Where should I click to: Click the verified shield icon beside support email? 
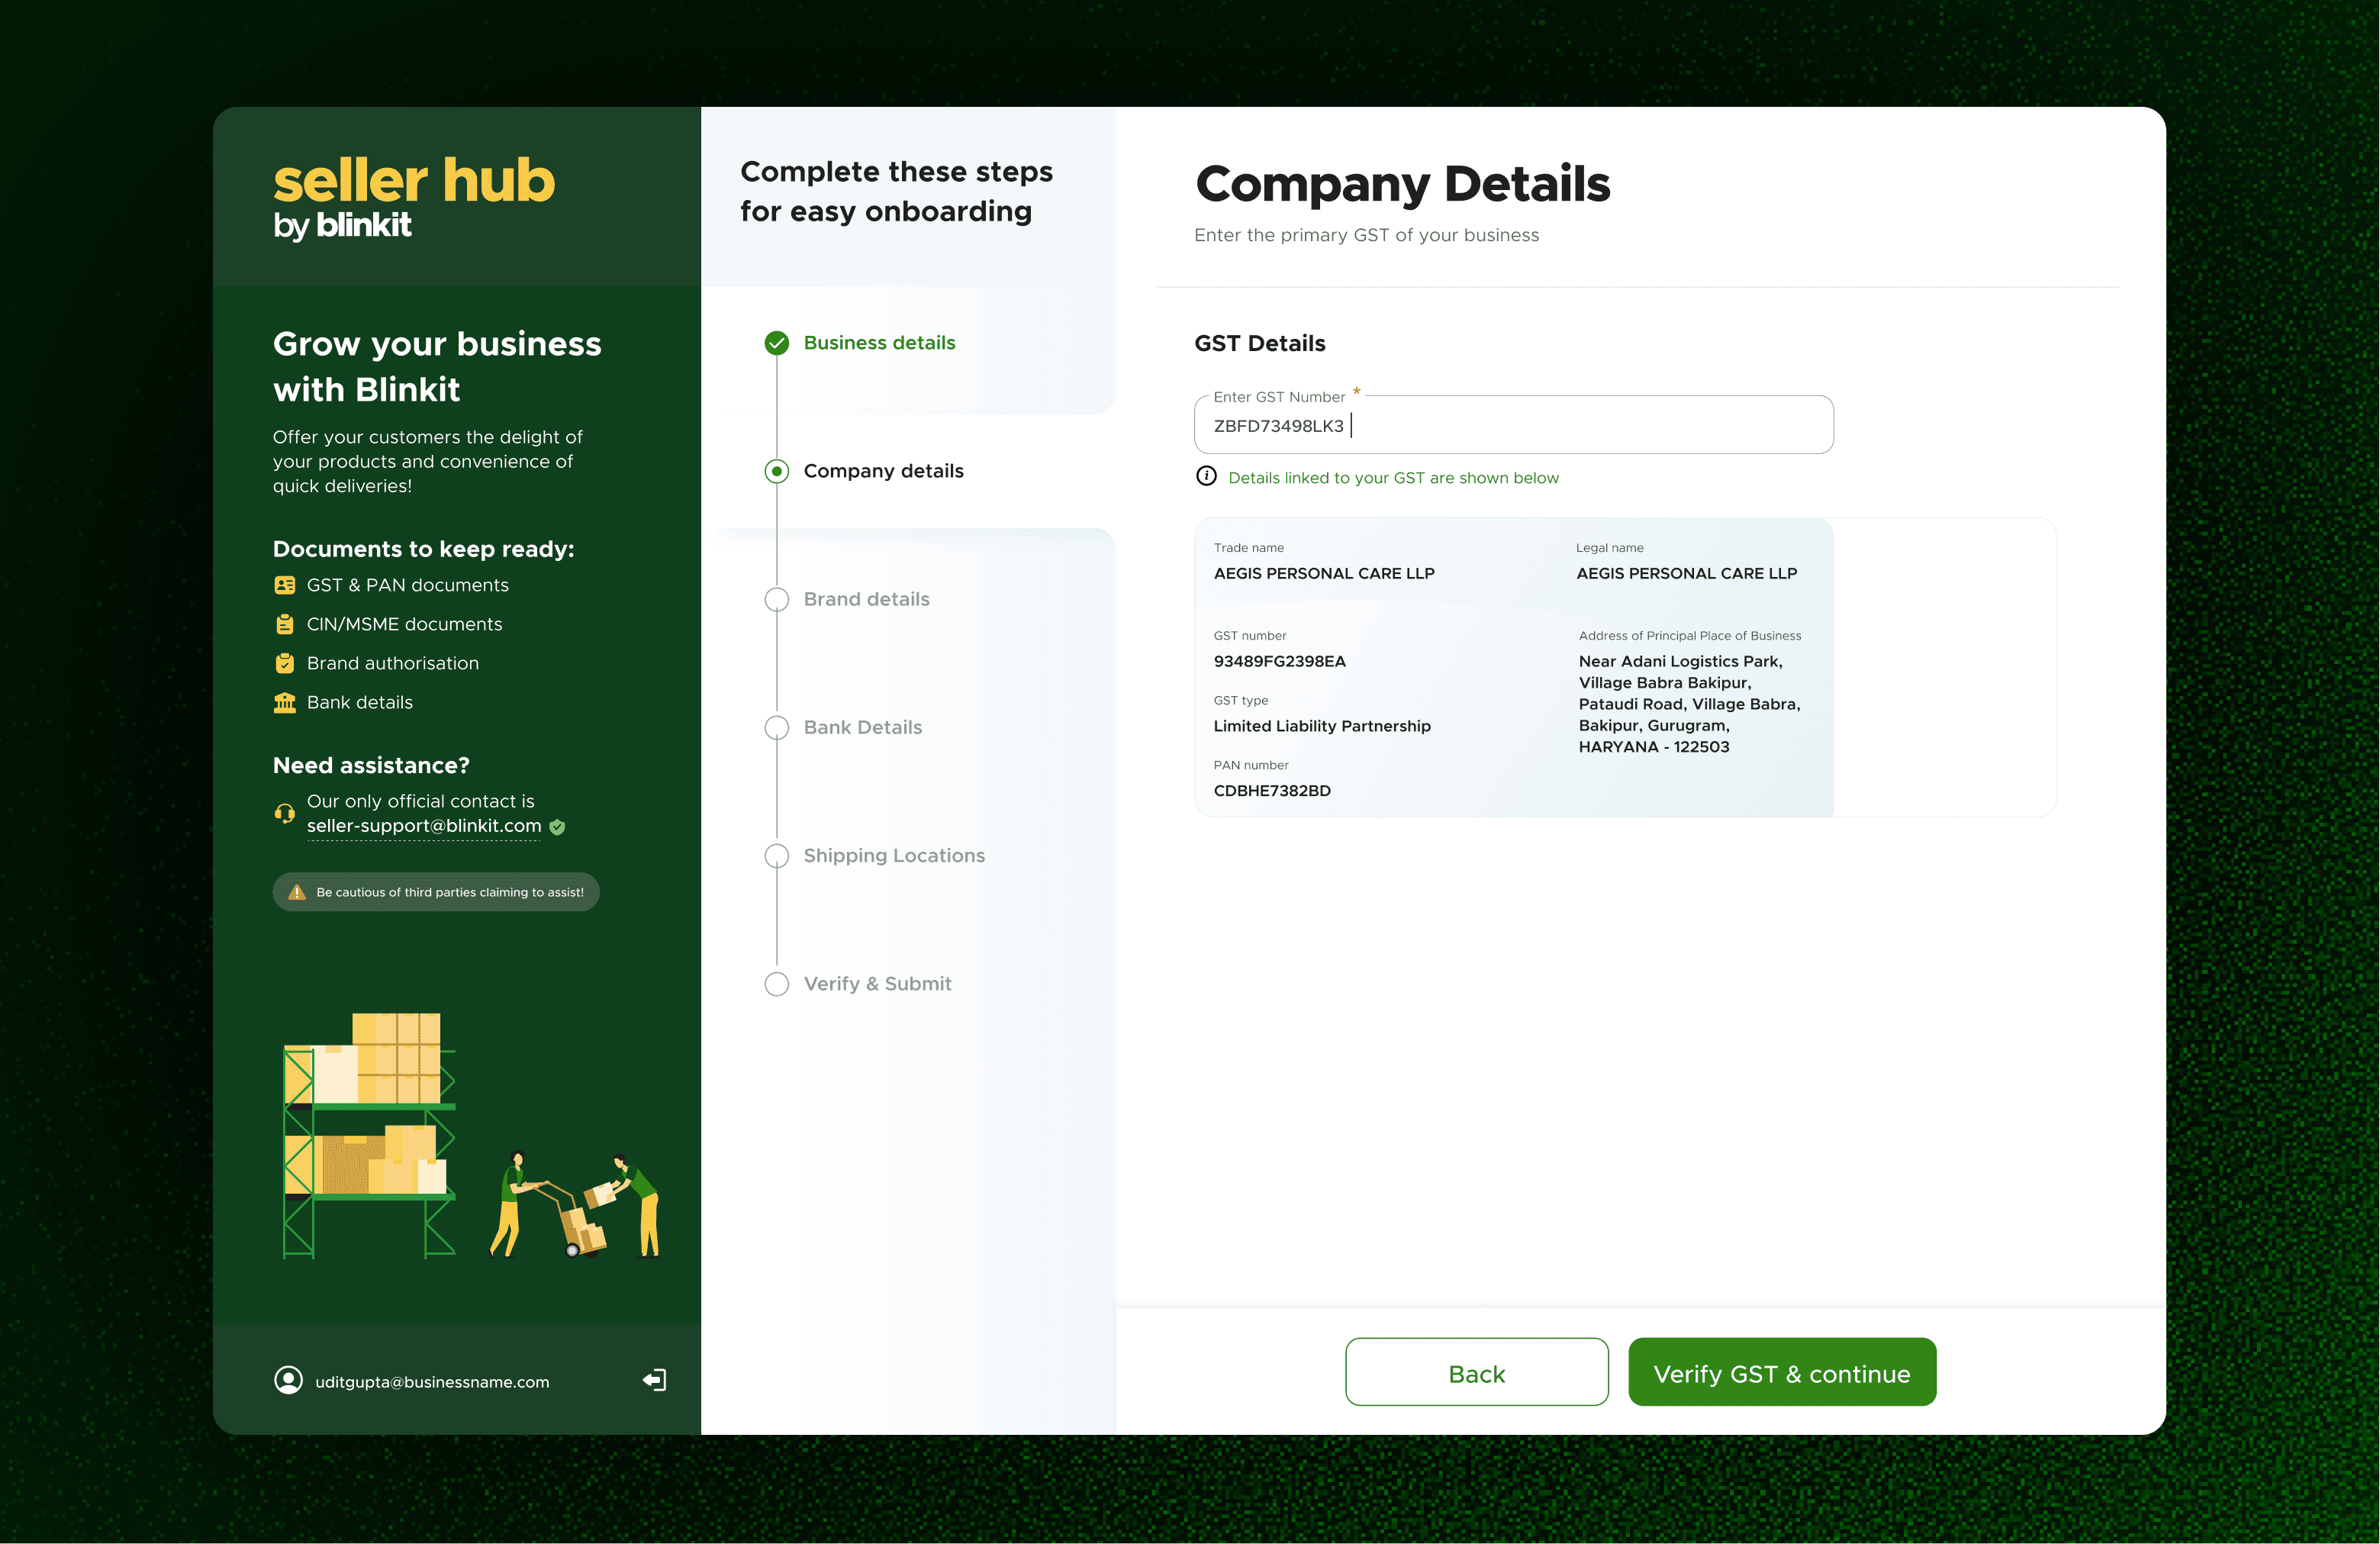(x=558, y=827)
